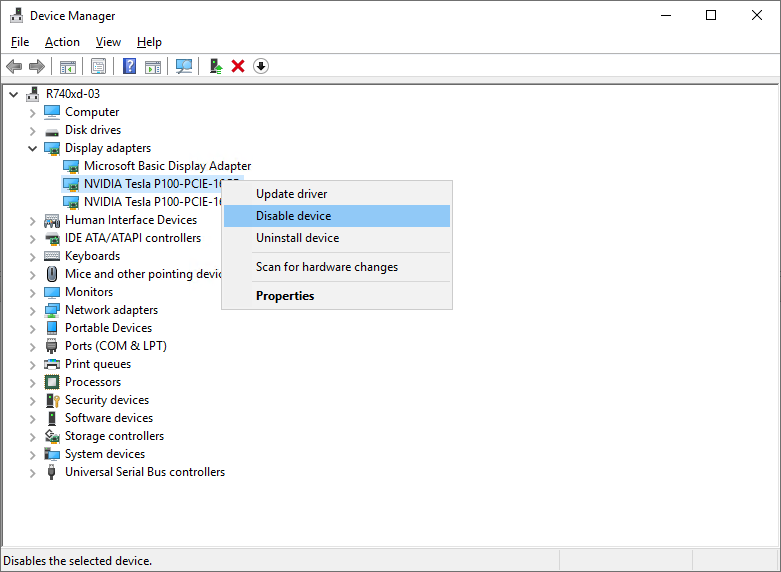The height and width of the screenshot is (572, 781).
Task: Open the View menu
Action: [x=108, y=42]
